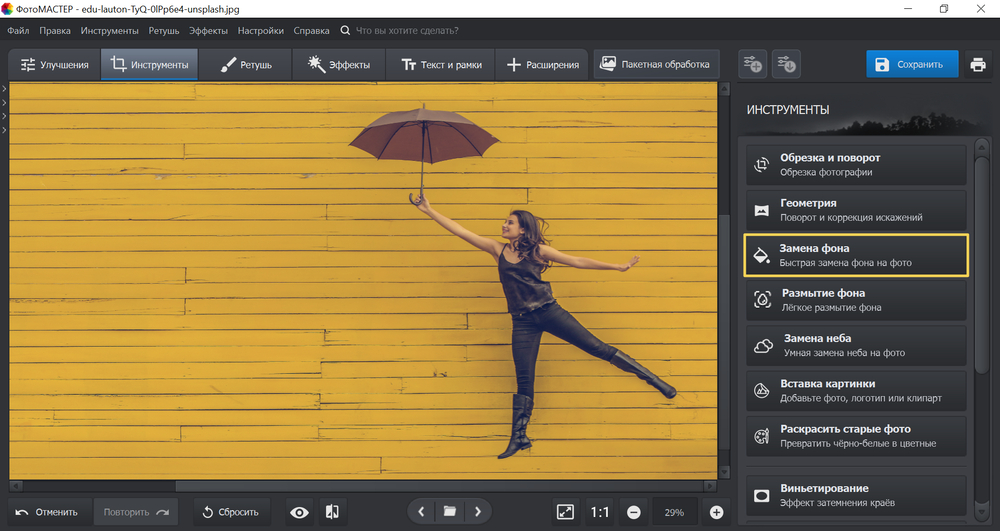
Task: Go to the next photo arrow
Action: (x=478, y=512)
